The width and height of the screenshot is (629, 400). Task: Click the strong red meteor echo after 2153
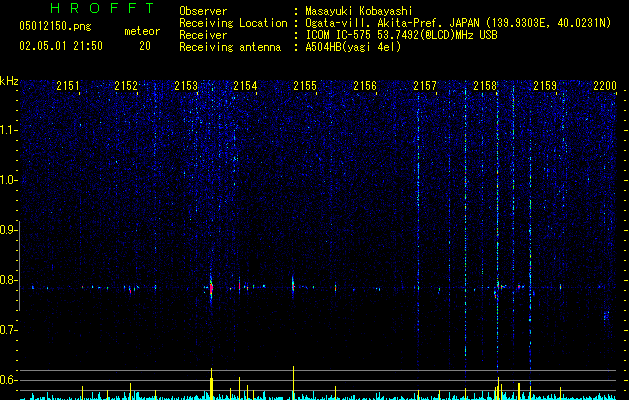tap(211, 288)
